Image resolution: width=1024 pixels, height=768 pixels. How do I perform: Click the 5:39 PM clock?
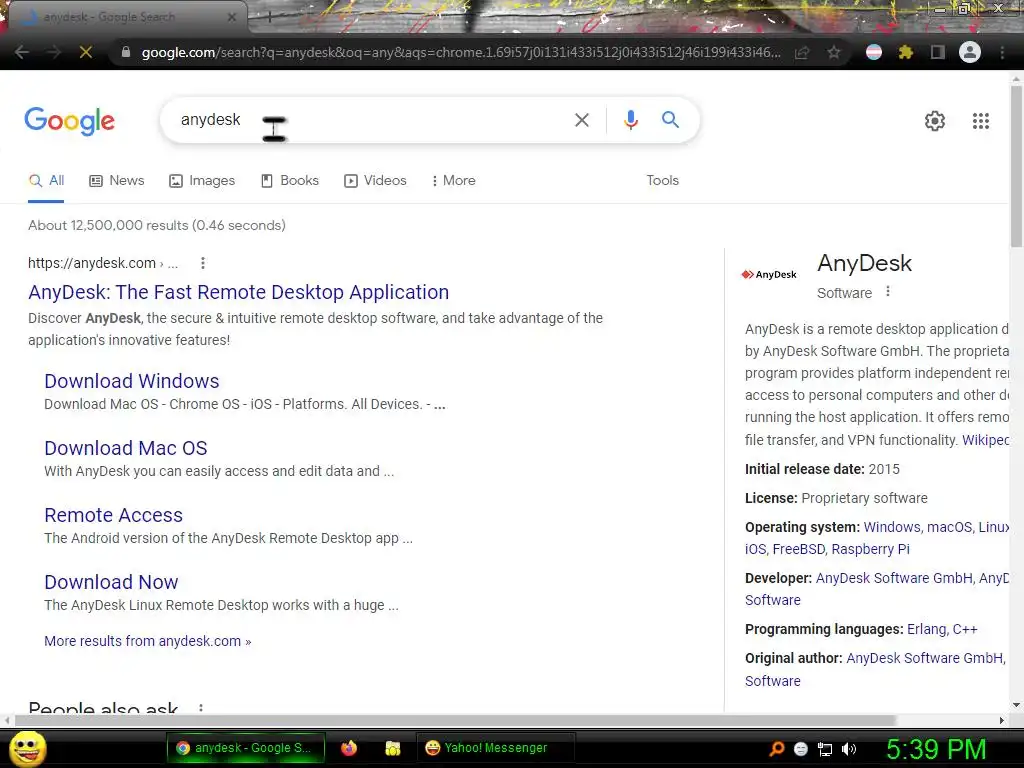pos(936,749)
